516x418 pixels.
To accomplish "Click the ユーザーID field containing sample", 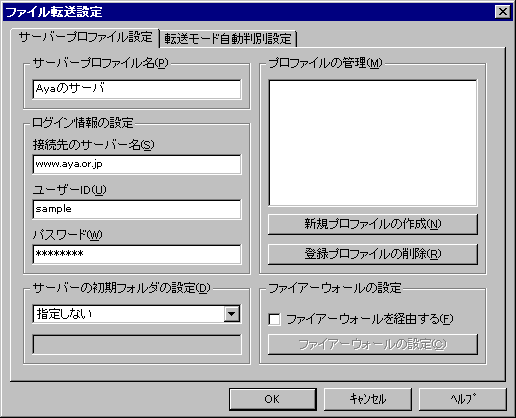I will click(x=137, y=209).
